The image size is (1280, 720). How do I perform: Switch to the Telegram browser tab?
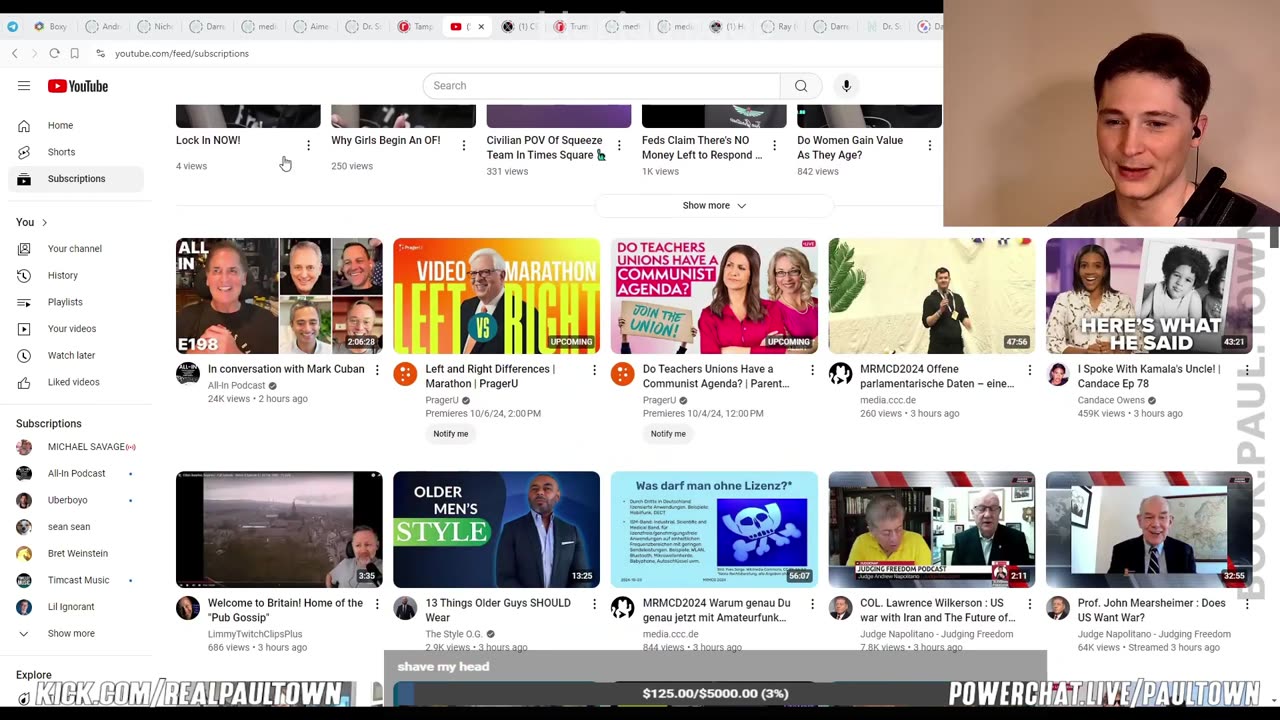click(x=12, y=27)
